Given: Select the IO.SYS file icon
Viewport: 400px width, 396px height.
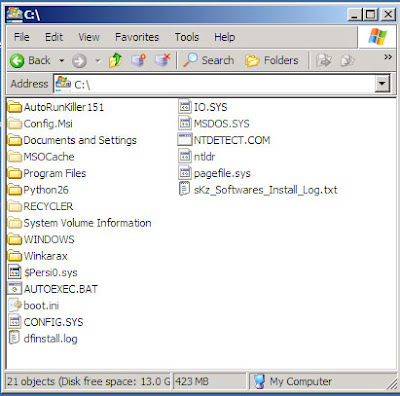Looking at the screenshot, I should point(185,107).
